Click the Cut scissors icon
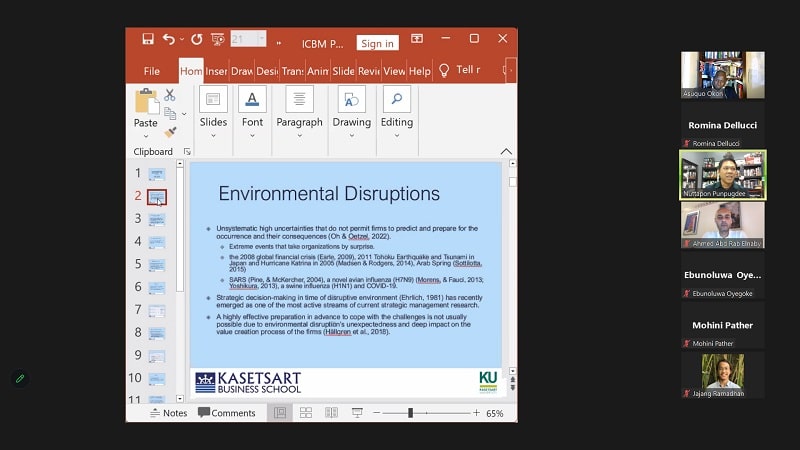The height and width of the screenshot is (450, 800). 170,95
